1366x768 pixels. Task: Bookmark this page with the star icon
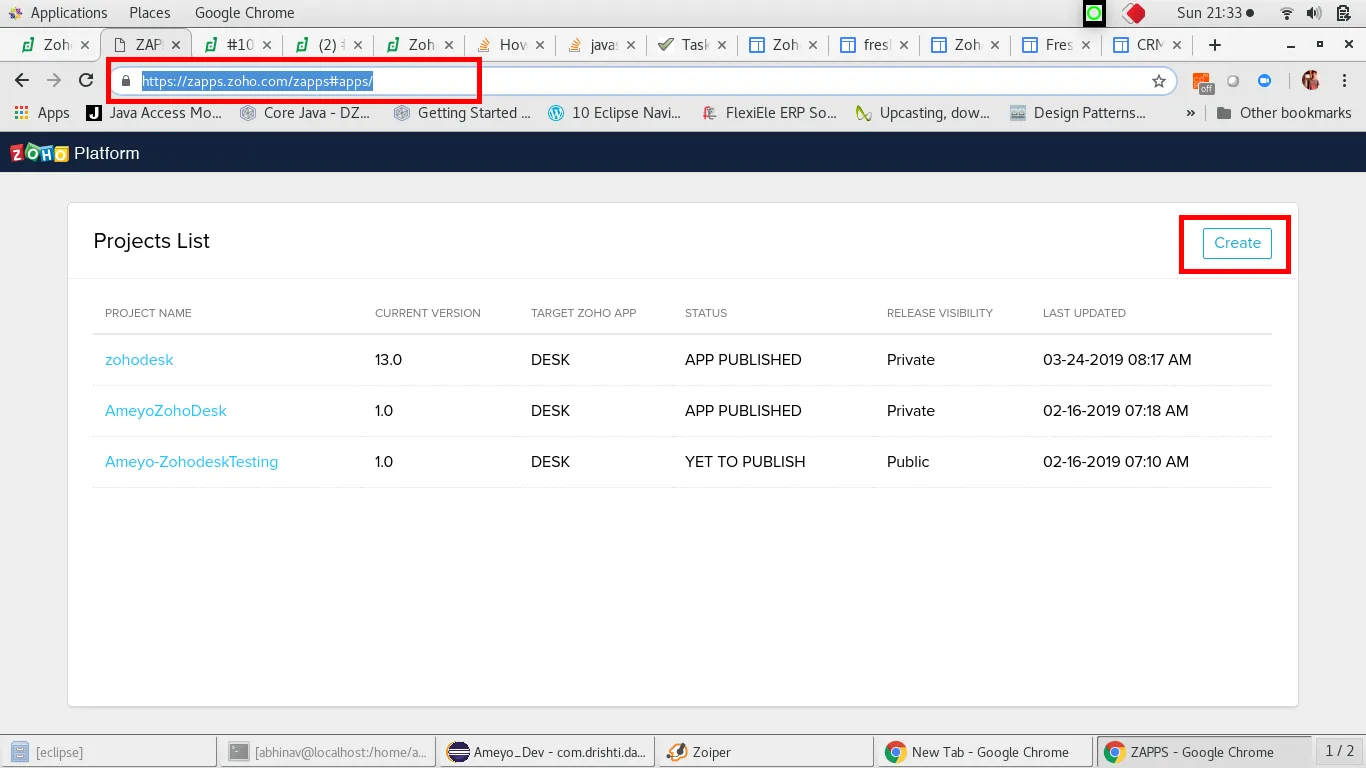coord(1159,81)
